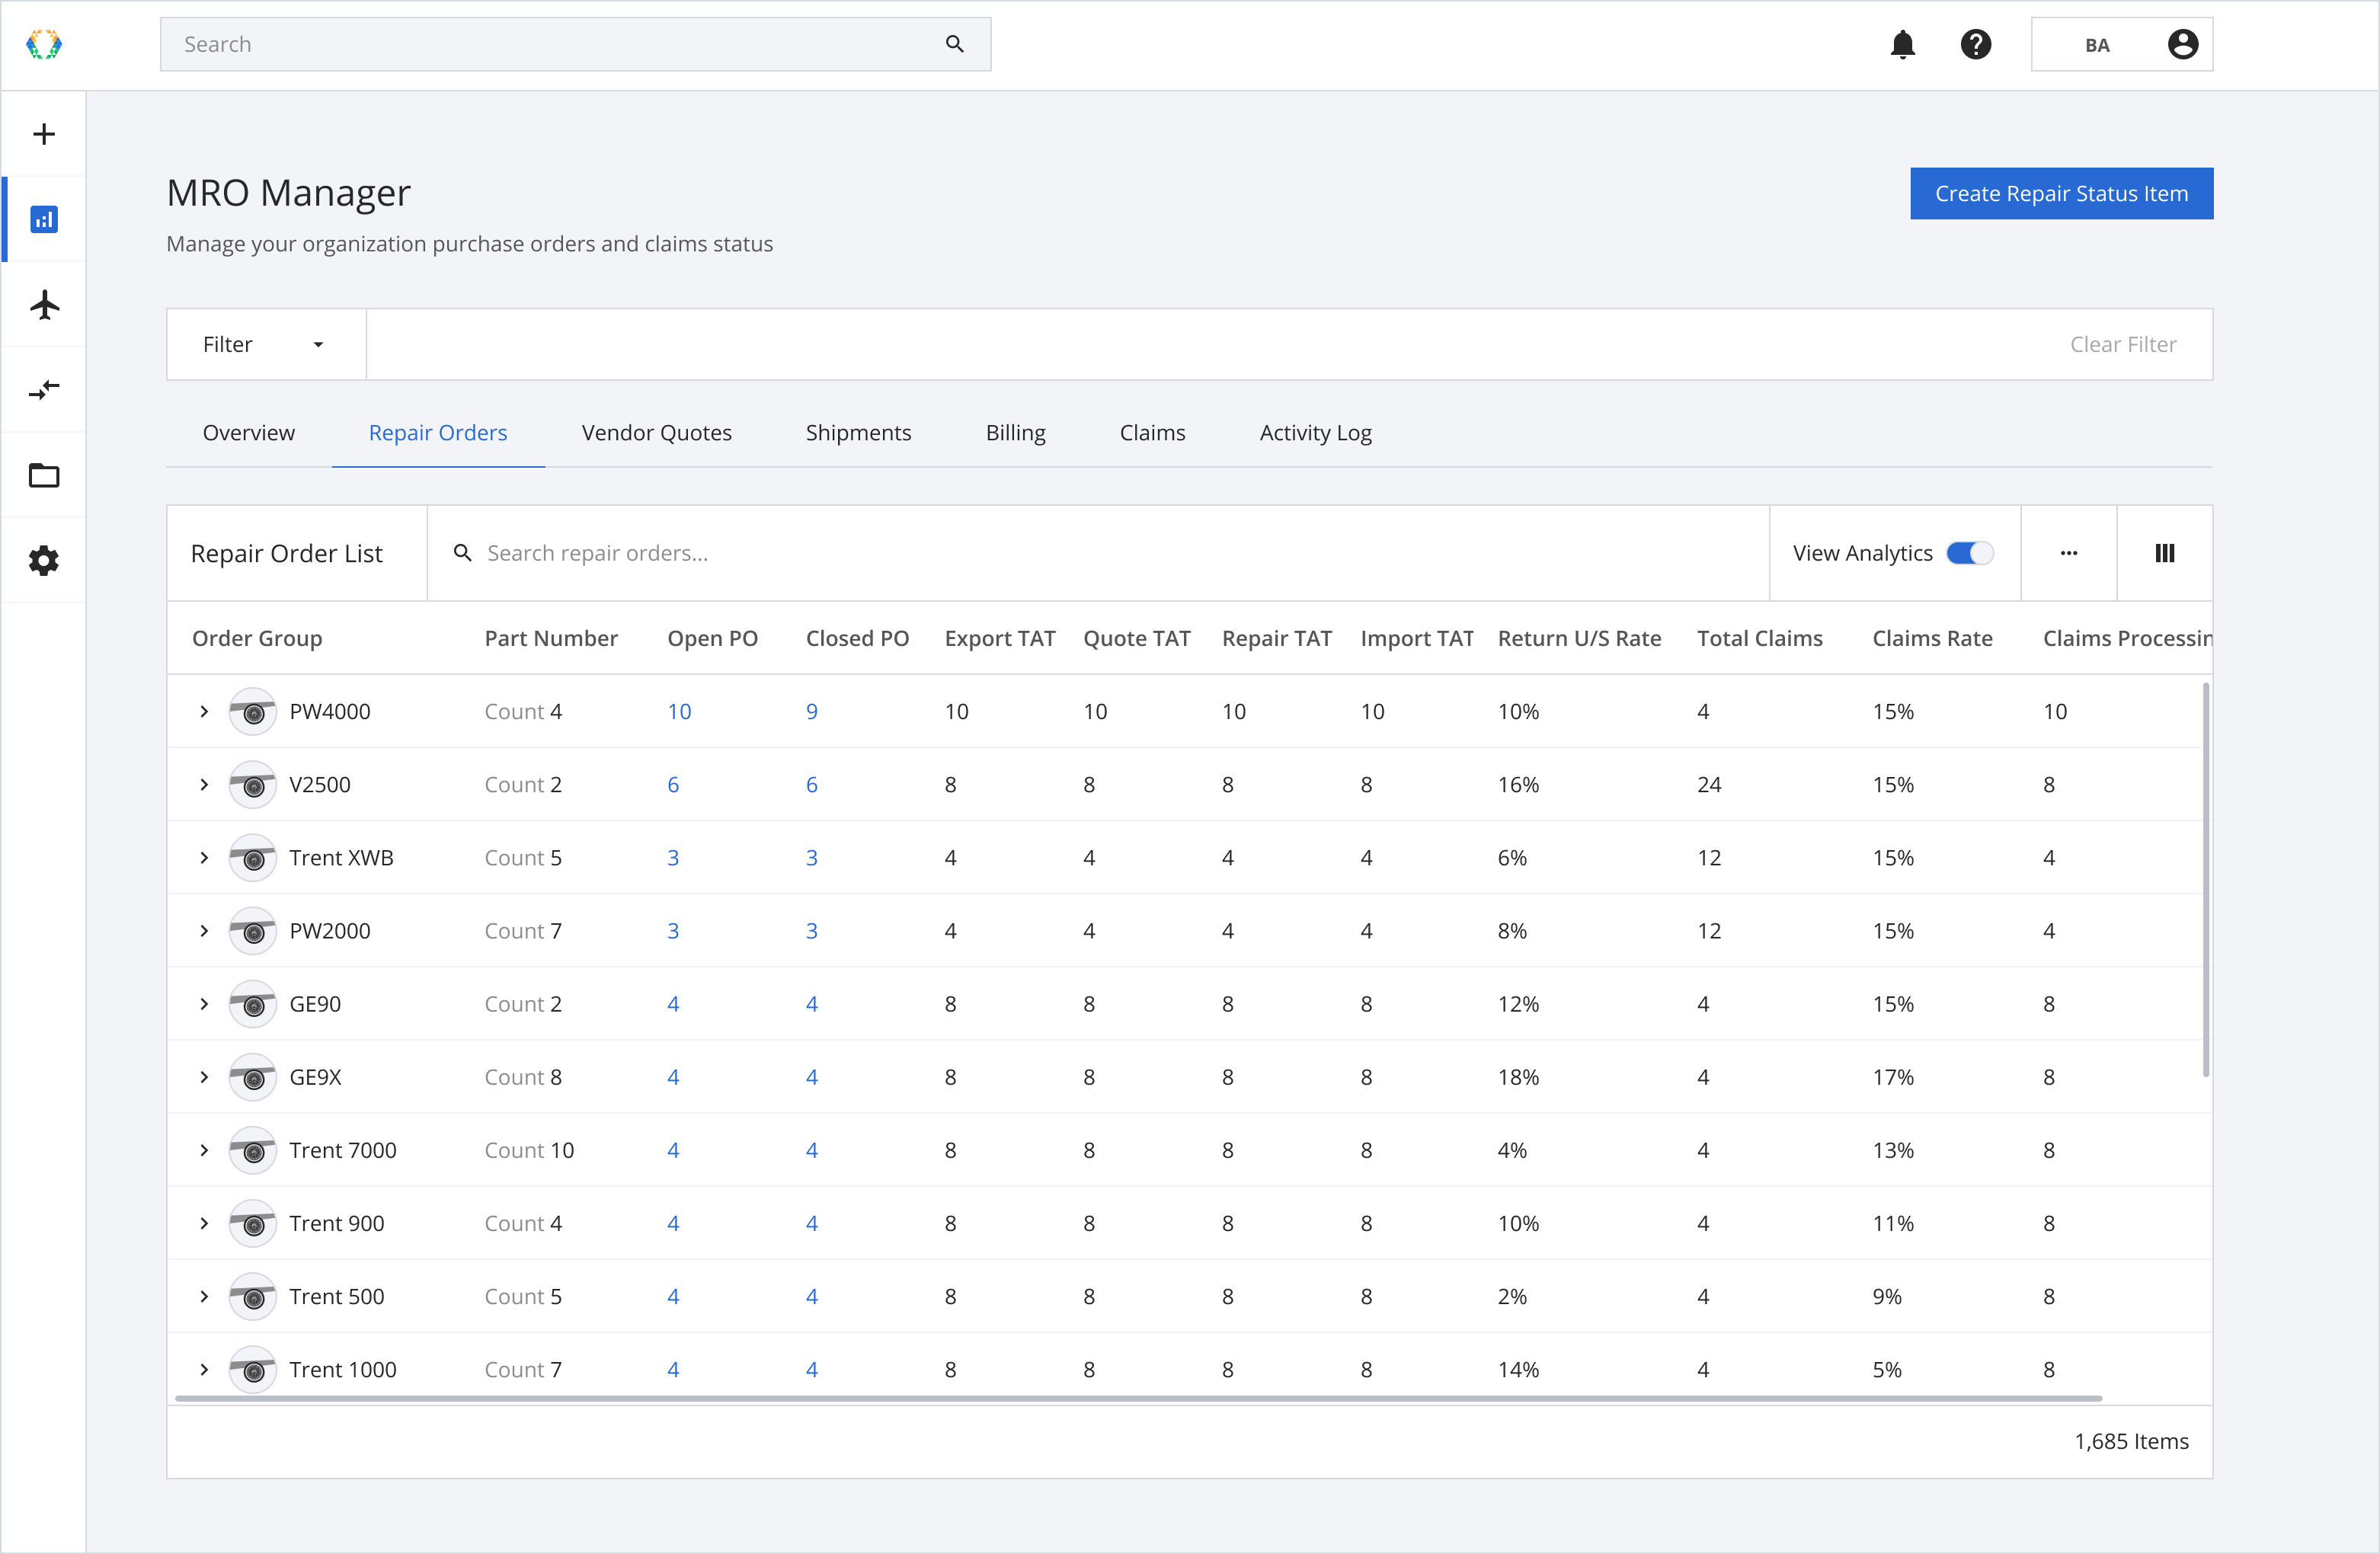Click the PW4000 engine thumbnail
Screen dimensions: 2380x1554
coord(253,712)
